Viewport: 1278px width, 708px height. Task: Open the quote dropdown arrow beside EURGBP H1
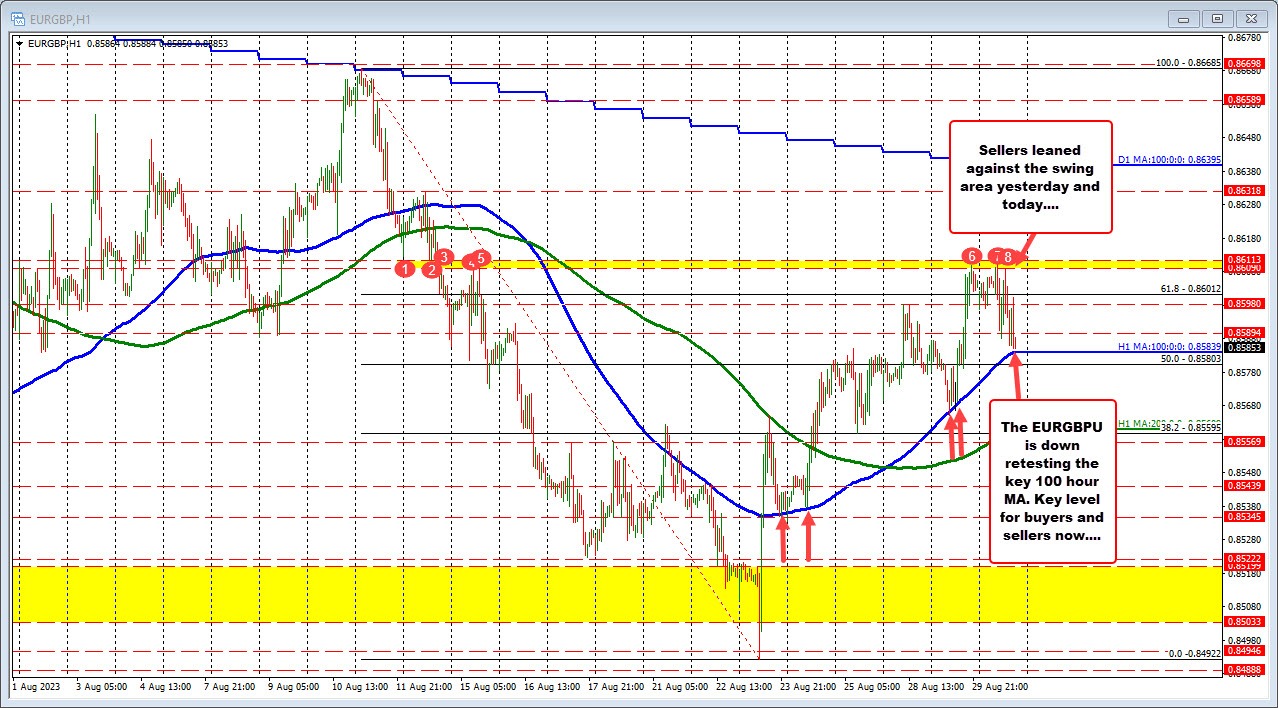pyautogui.click(x=20, y=44)
